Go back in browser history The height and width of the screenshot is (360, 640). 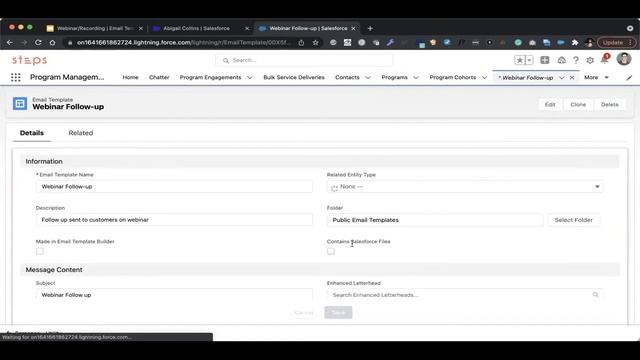pyautogui.click(x=10, y=42)
